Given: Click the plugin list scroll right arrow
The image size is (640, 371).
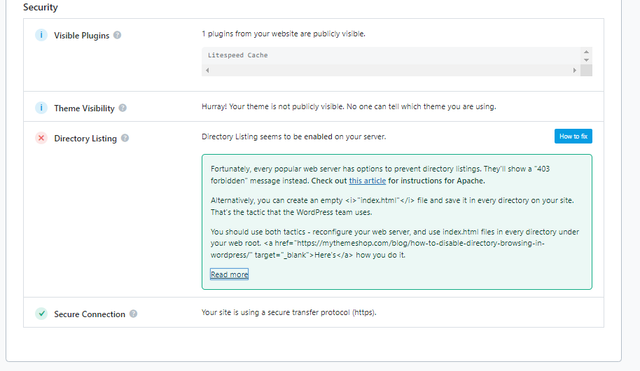Looking at the screenshot, I should pos(574,70).
